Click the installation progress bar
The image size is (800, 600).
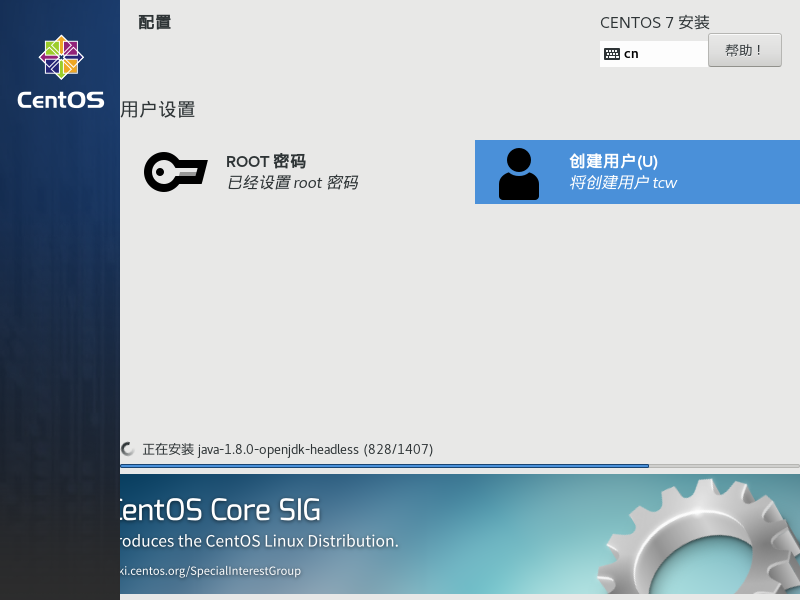click(460, 466)
